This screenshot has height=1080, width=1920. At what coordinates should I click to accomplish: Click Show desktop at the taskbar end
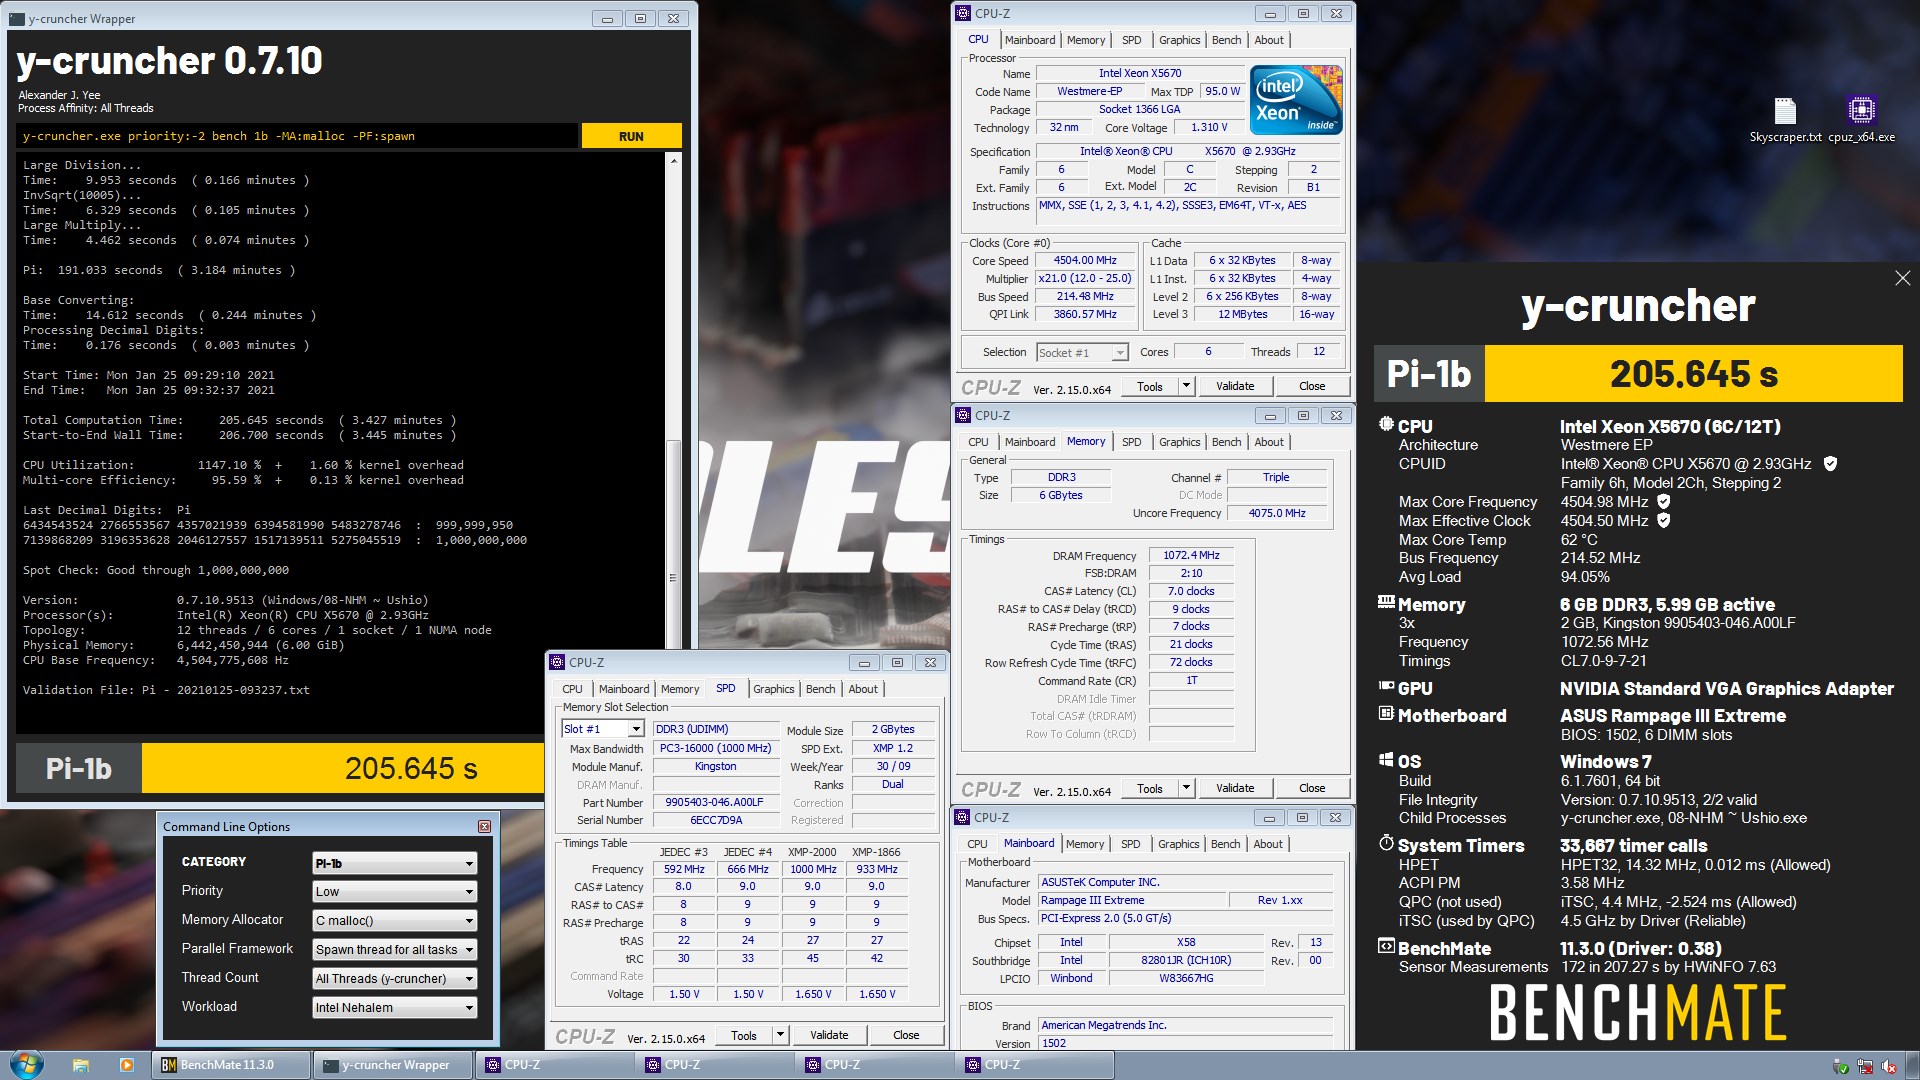tap(1913, 1066)
